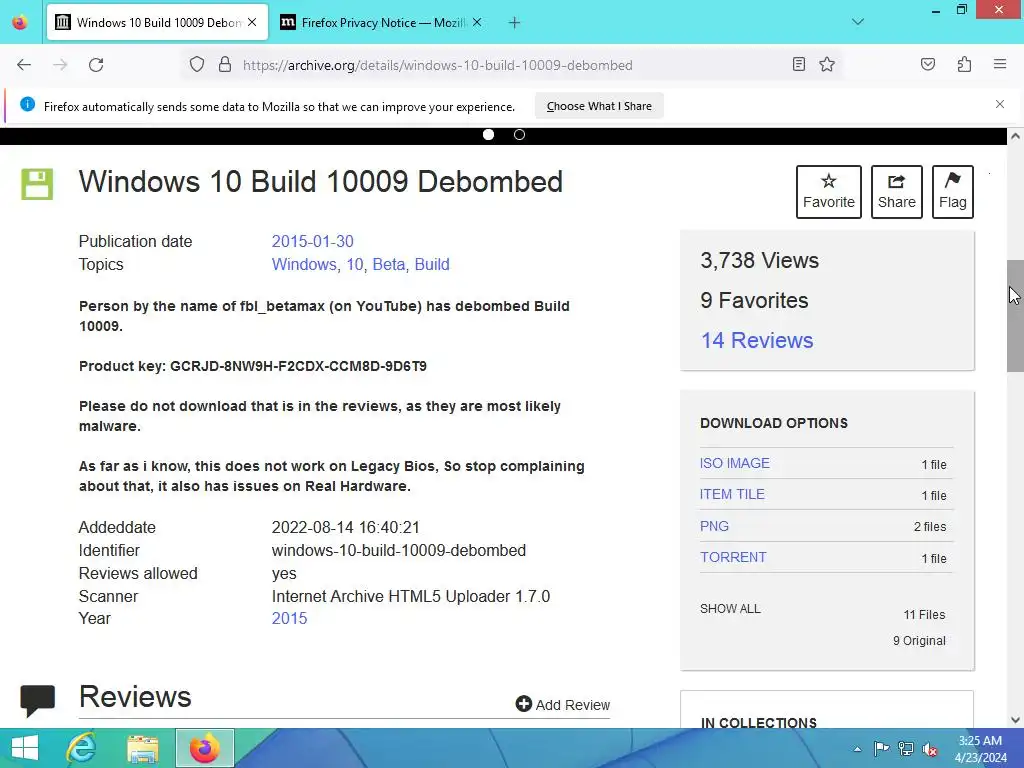Open a new tab with plus button
This screenshot has width=1024, height=768.
514,23
